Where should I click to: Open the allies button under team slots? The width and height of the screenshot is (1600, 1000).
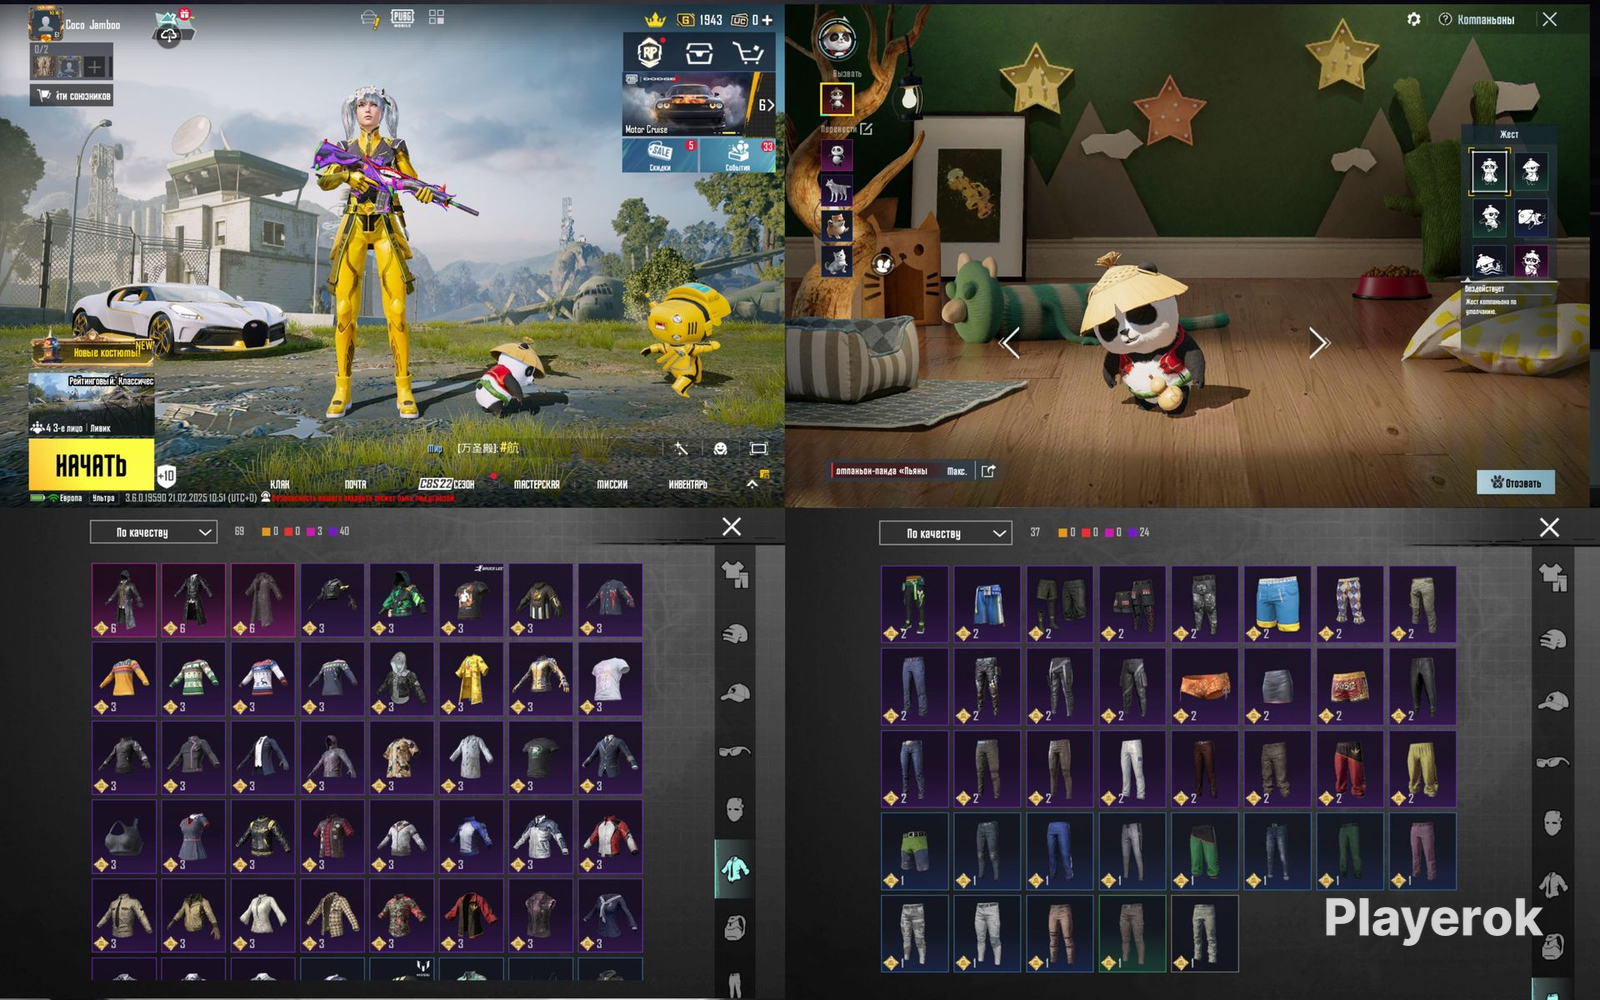(71, 96)
